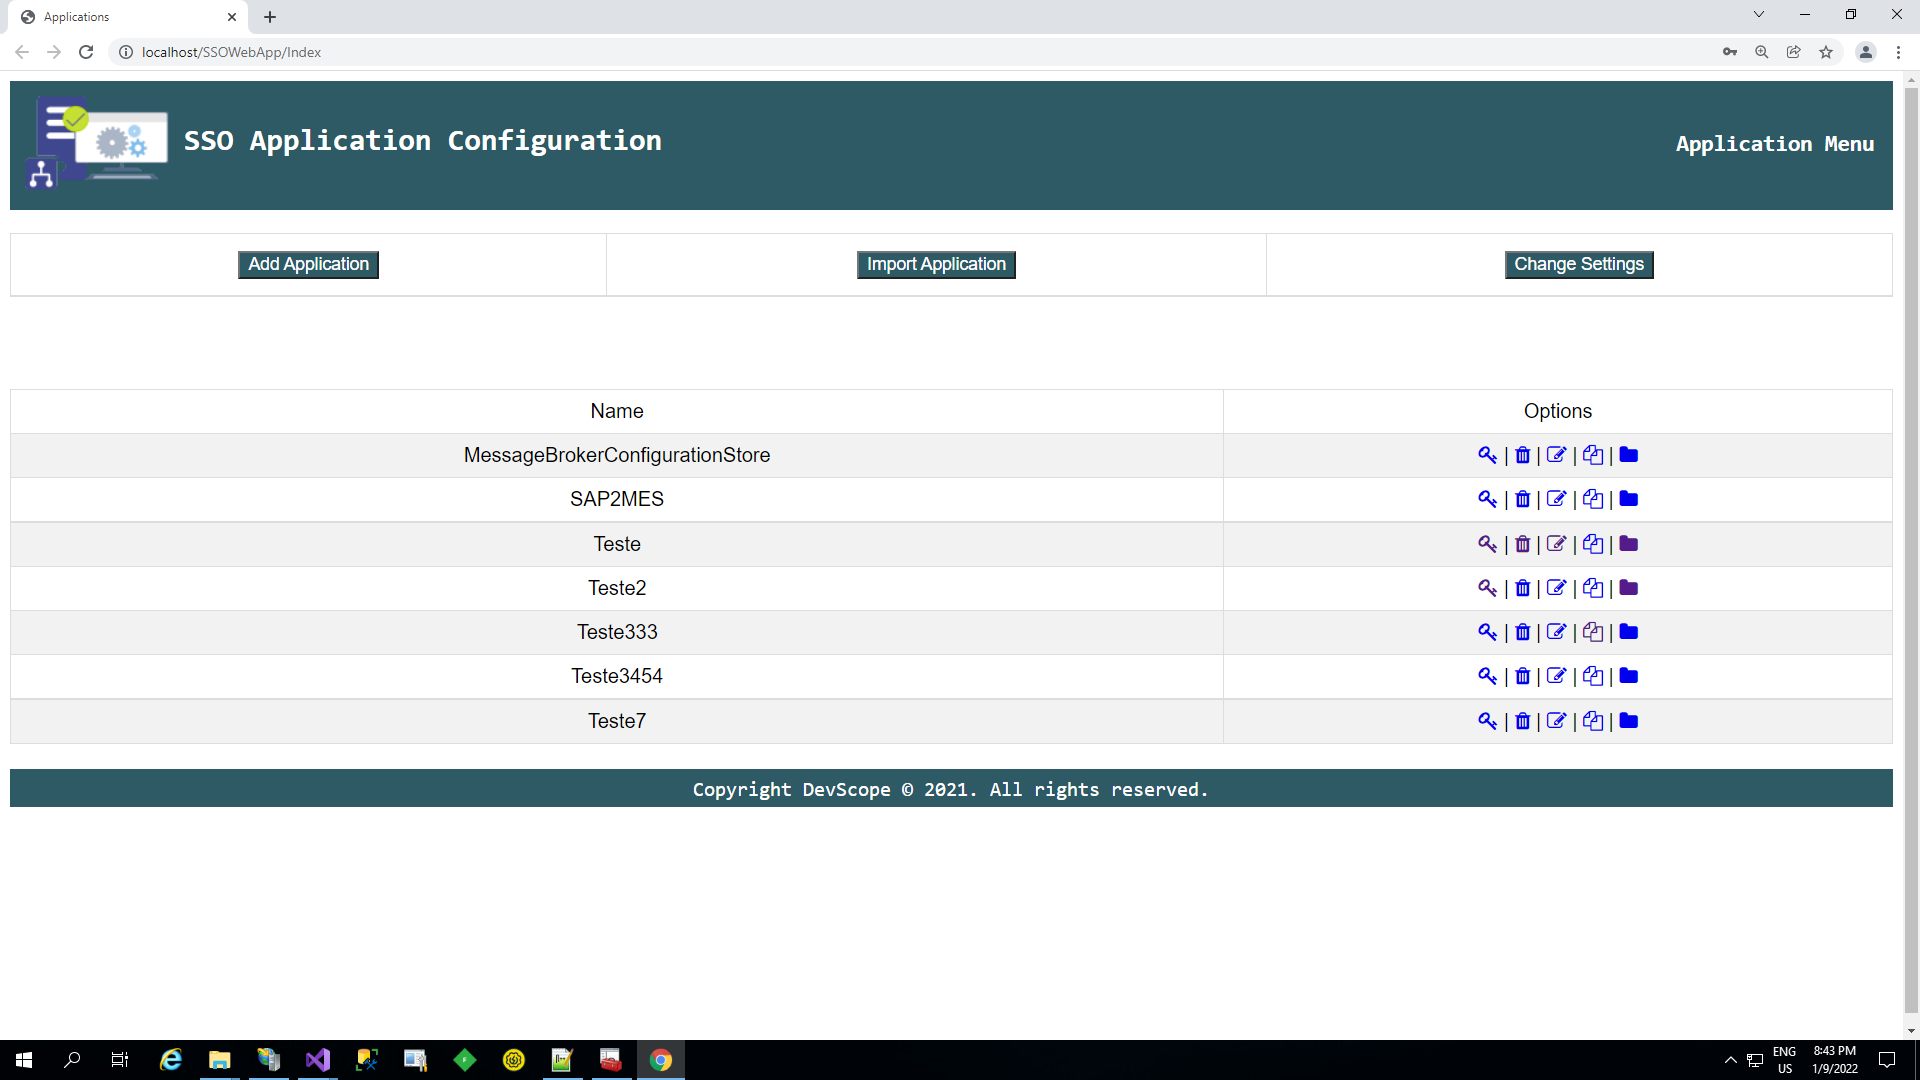Image resolution: width=1920 pixels, height=1080 pixels.
Task: Select the Applications browser tab
Action: (x=120, y=17)
